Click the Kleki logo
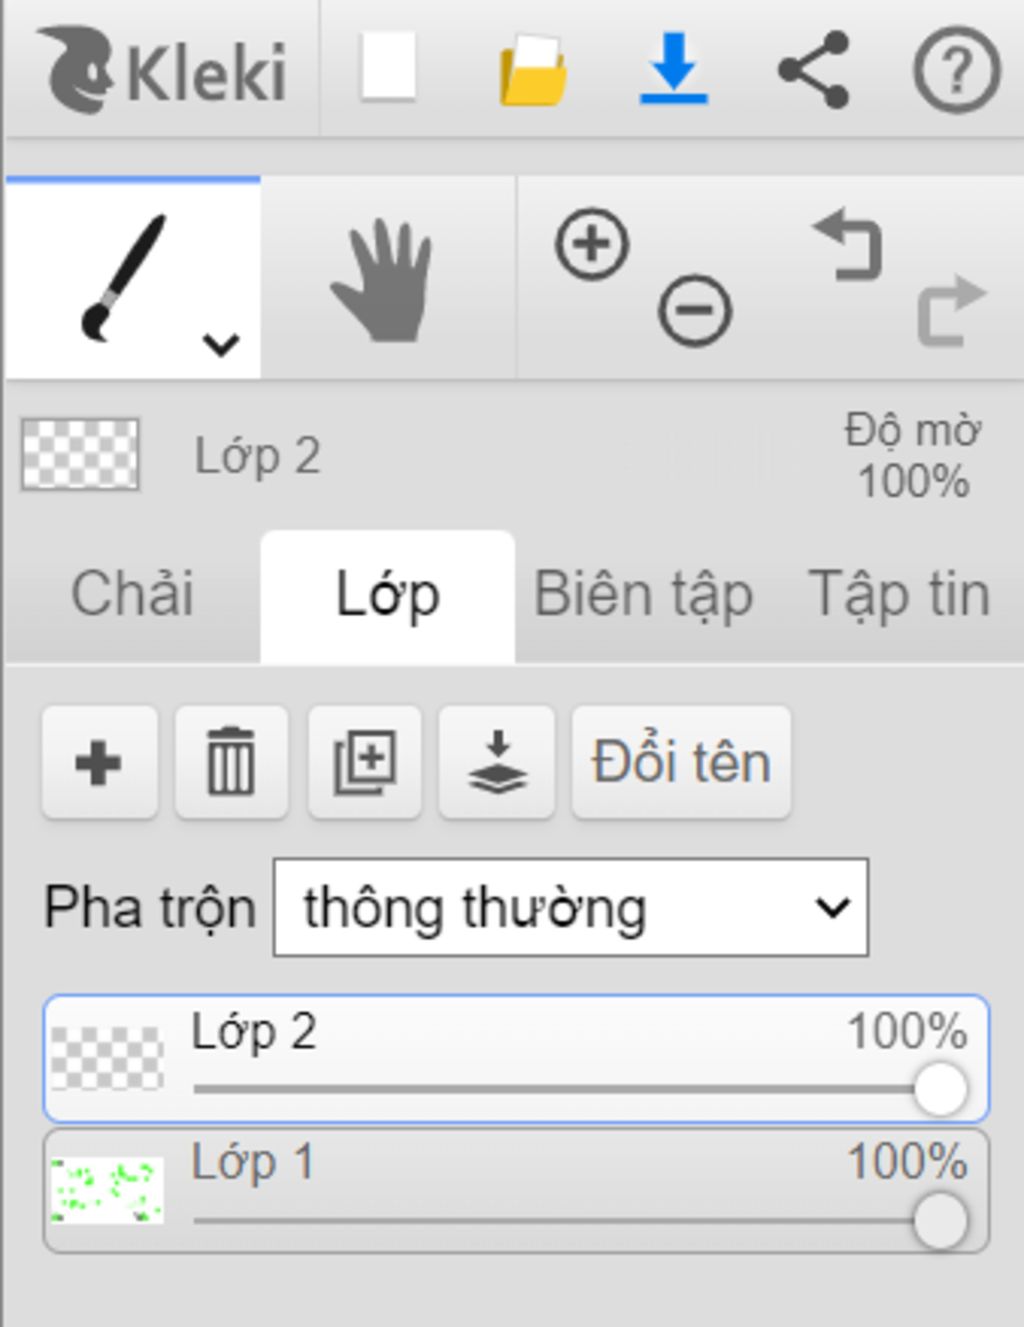1024x1327 pixels. pos(163,69)
